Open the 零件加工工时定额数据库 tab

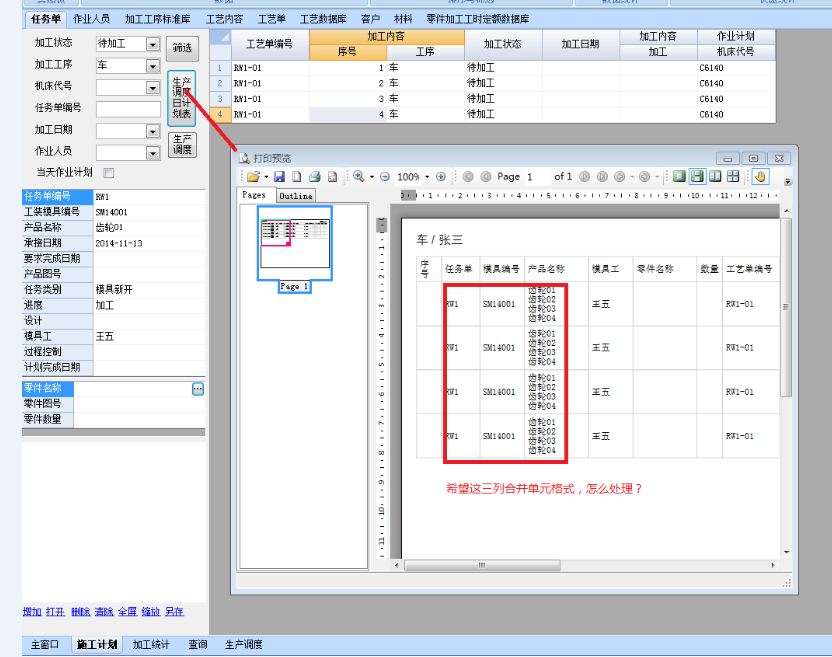pyautogui.click(x=478, y=19)
